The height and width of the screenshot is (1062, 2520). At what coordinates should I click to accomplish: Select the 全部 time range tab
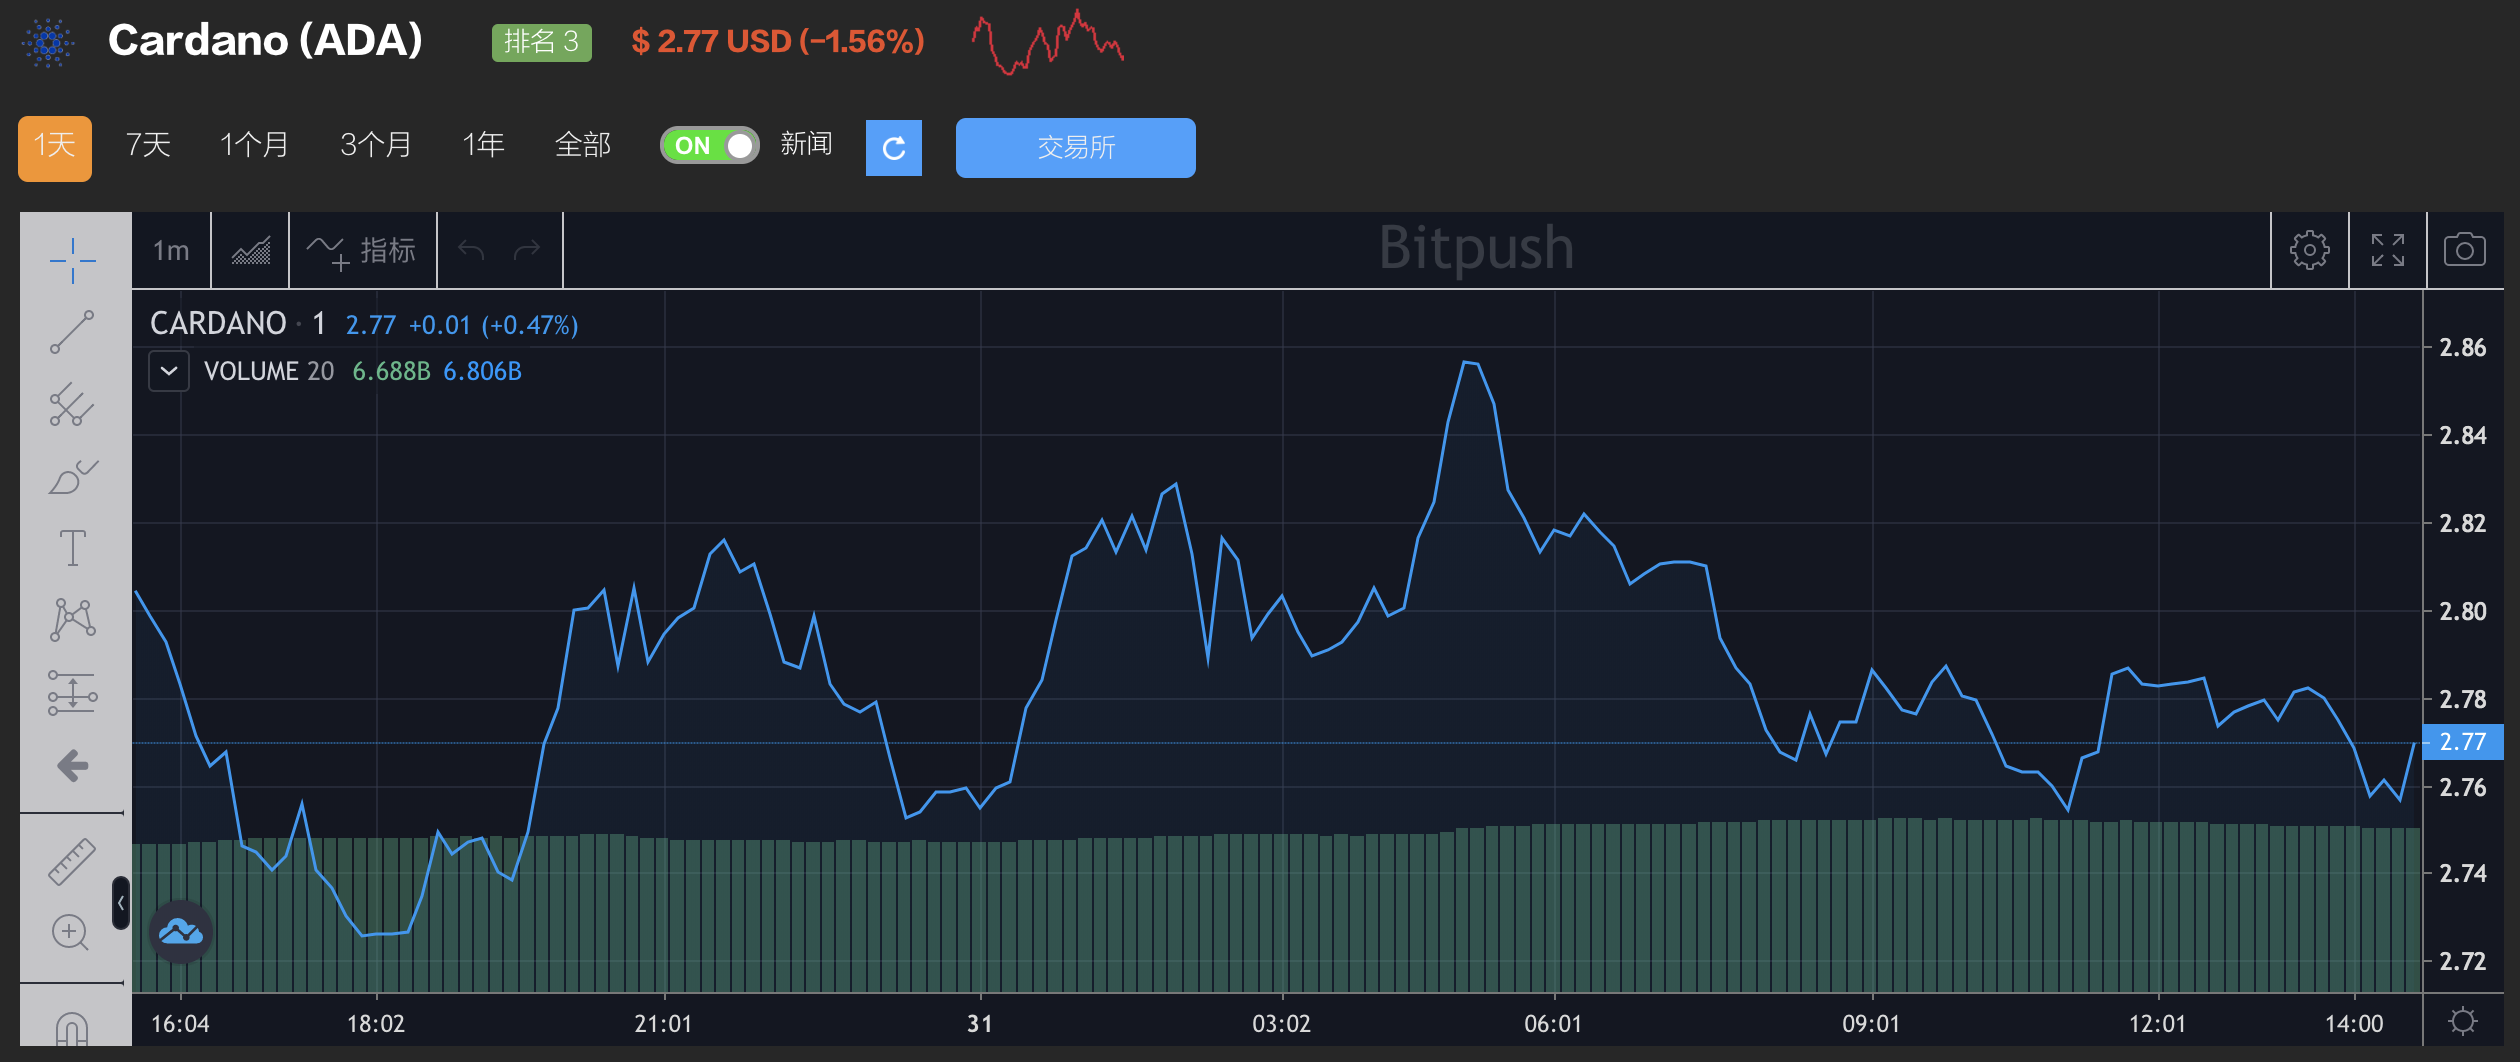click(583, 146)
